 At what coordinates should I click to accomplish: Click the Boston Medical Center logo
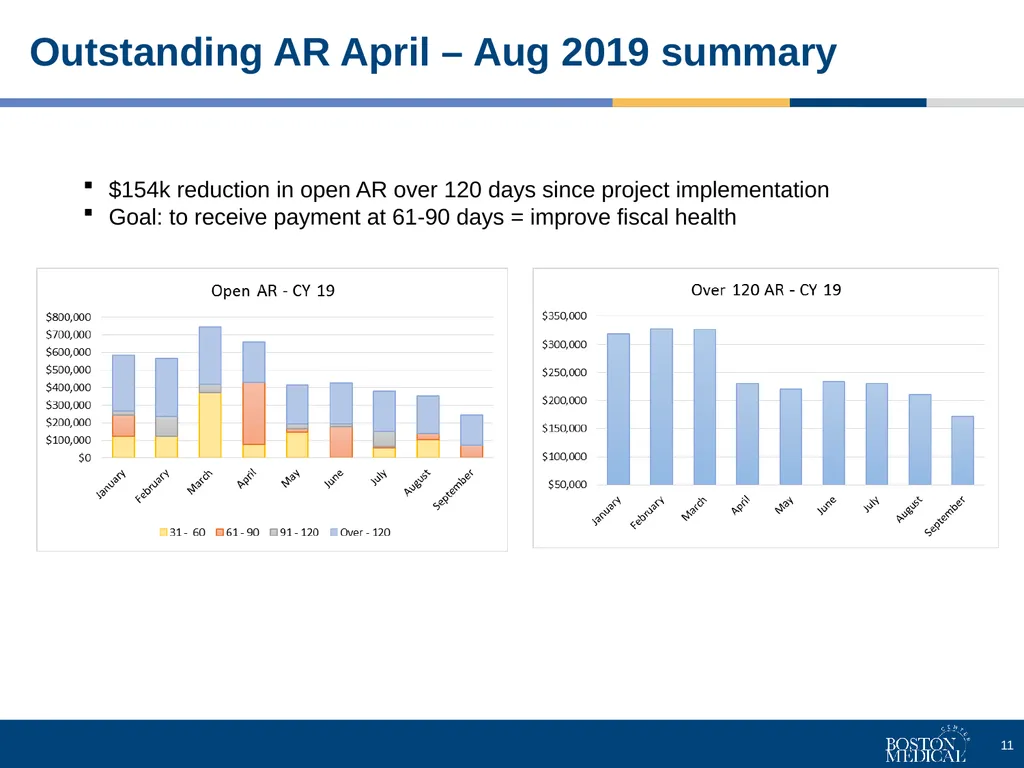tap(927, 744)
